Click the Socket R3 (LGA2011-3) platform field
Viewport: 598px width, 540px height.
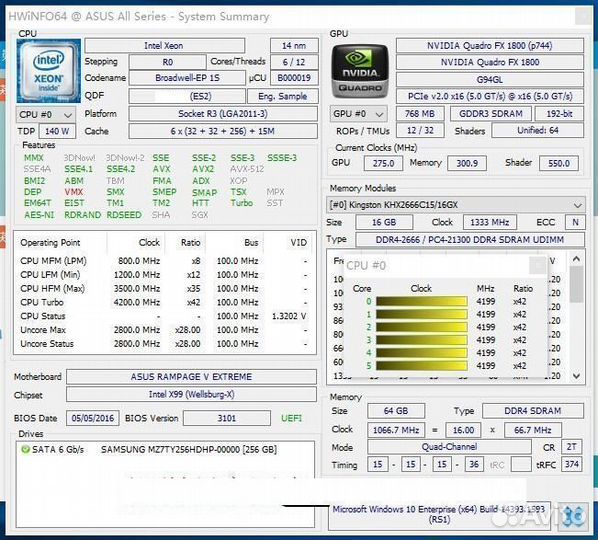click(223, 114)
